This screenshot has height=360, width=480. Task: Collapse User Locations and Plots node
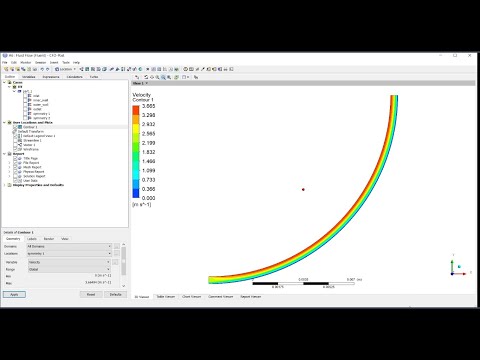4,123
